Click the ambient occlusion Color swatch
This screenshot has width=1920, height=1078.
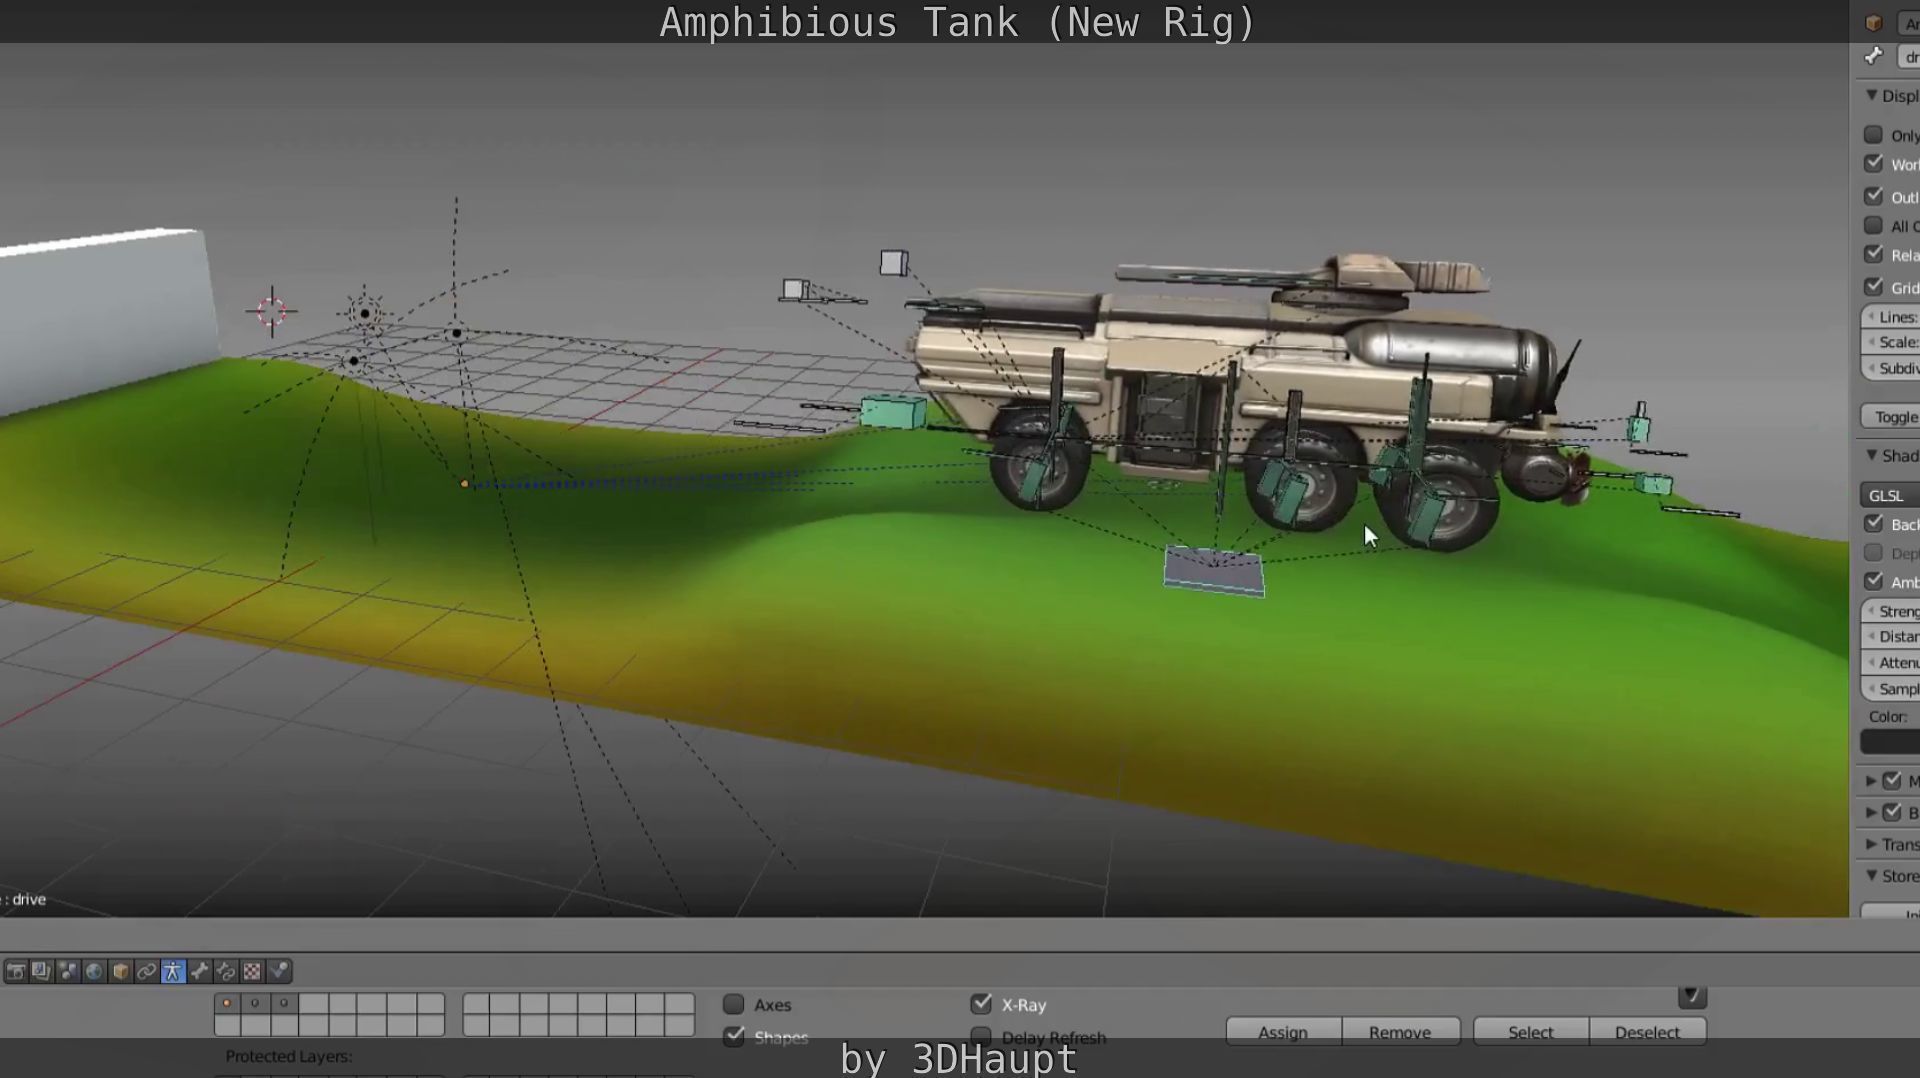1890,742
